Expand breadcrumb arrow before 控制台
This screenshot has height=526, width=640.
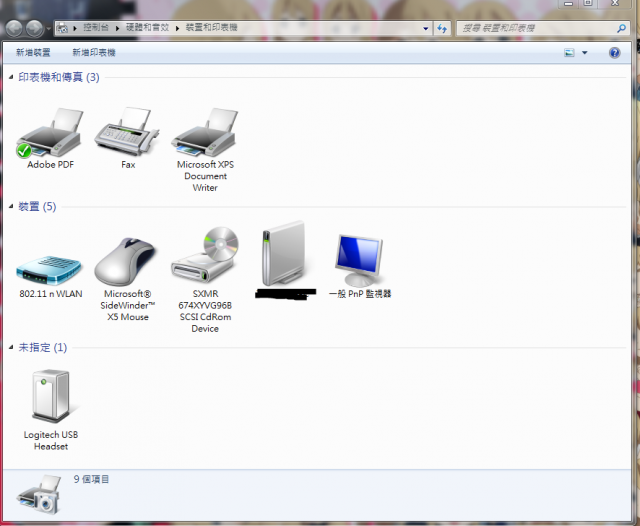[x=75, y=28]
